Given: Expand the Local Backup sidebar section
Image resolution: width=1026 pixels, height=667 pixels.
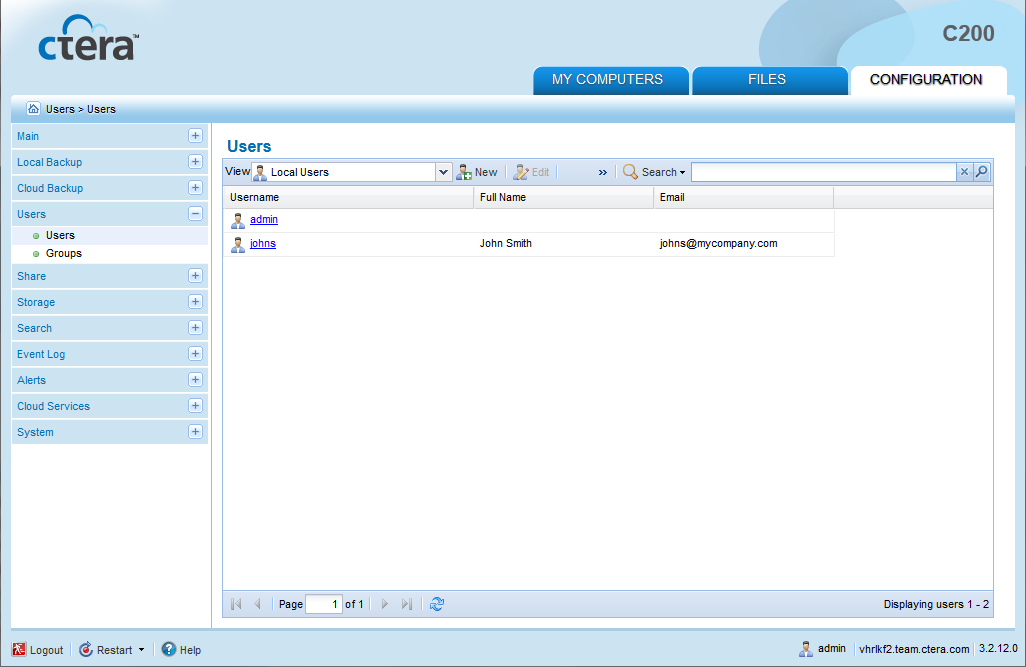Looking at the screenshot, I should tap(195, 162).
